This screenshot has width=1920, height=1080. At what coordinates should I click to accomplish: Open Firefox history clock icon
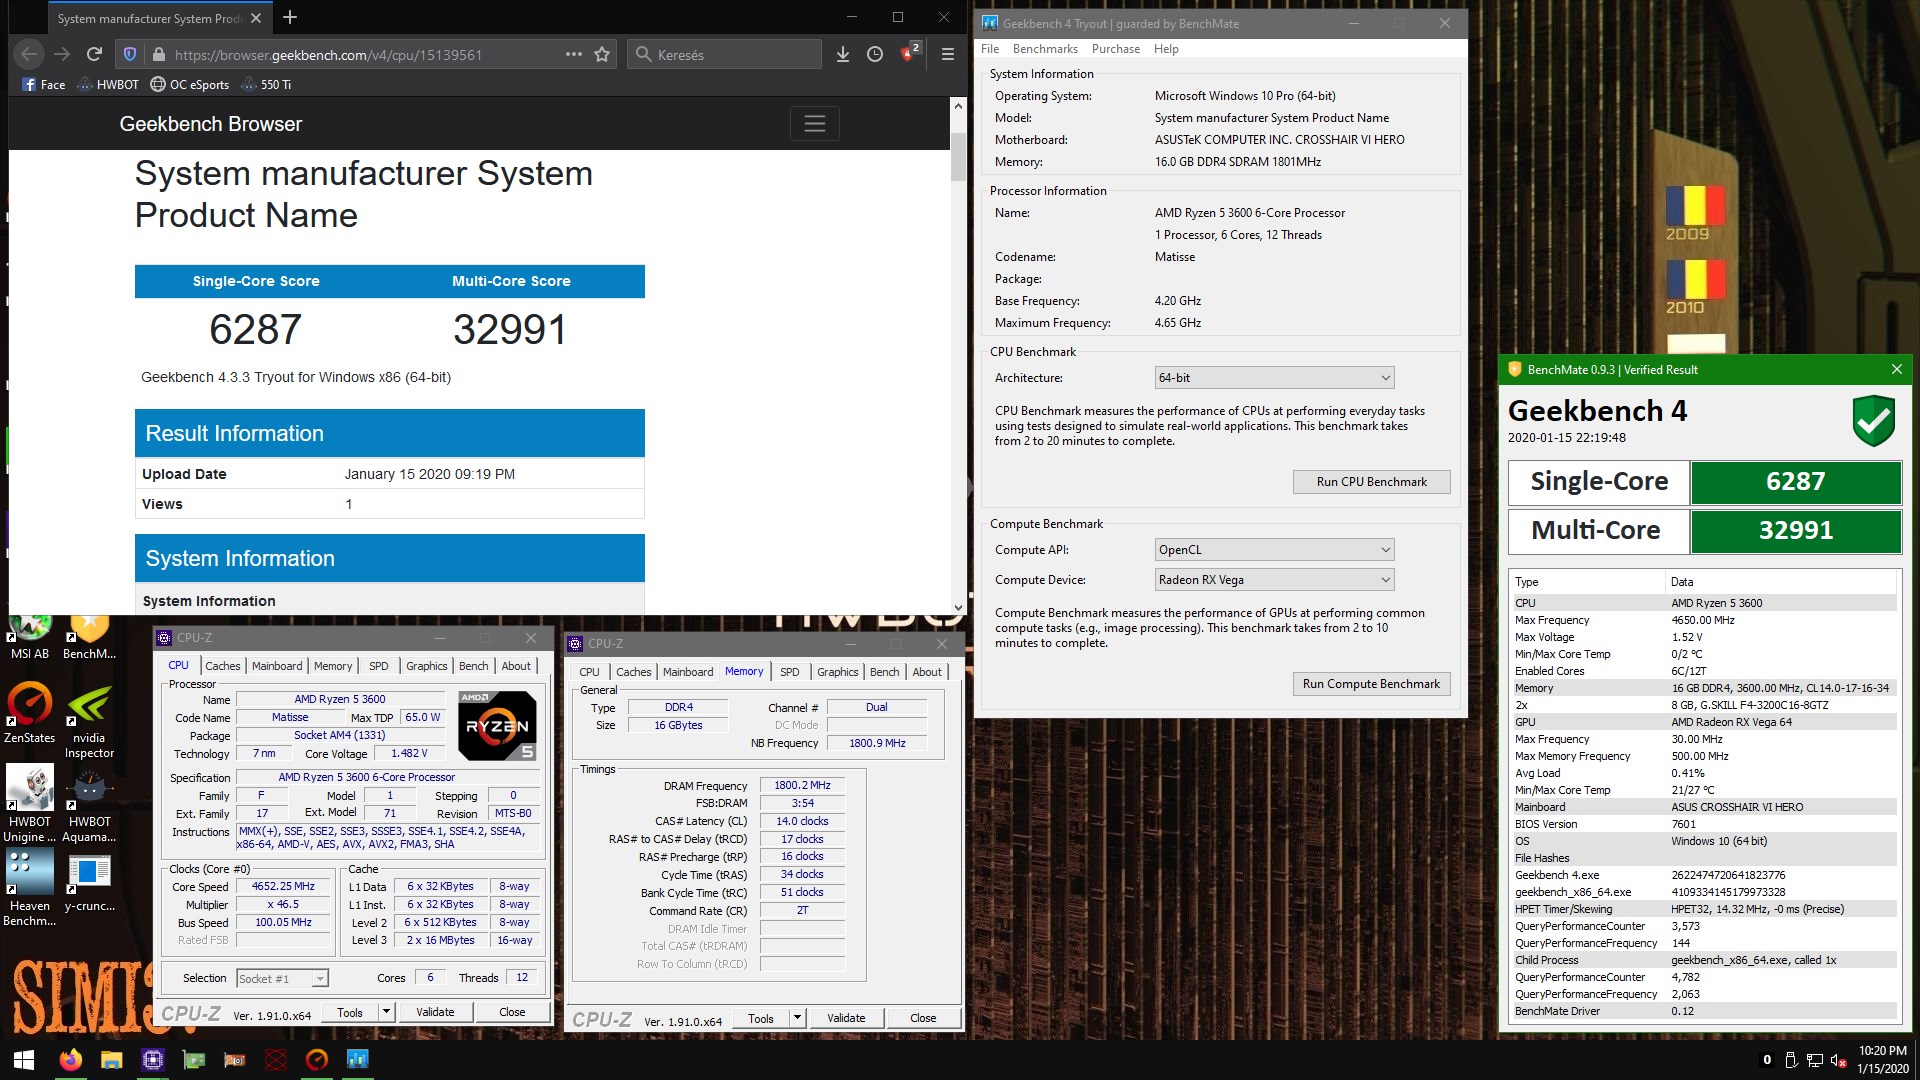875,54
